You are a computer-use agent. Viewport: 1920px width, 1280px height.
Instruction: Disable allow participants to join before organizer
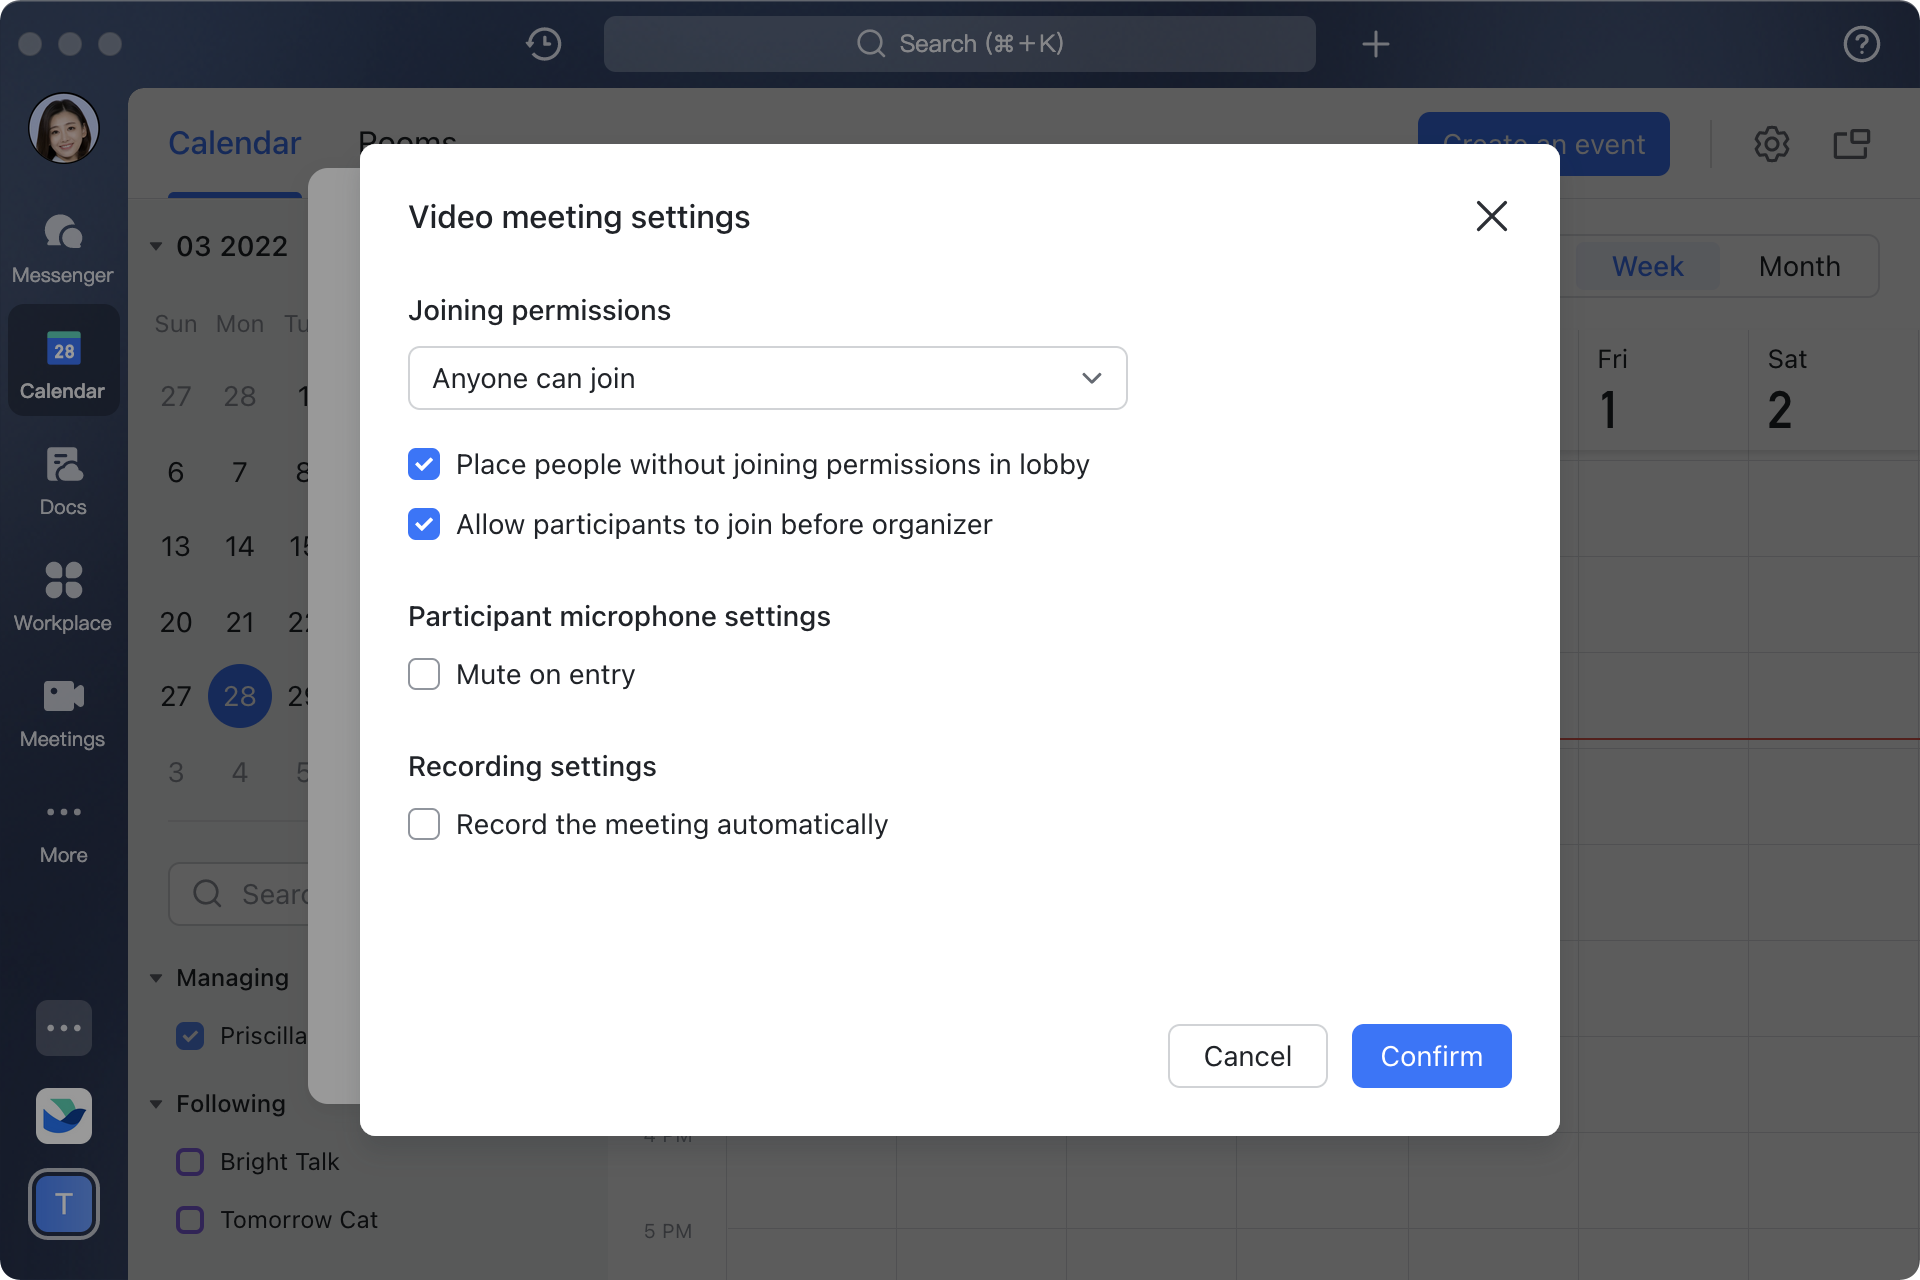point(424,524)
